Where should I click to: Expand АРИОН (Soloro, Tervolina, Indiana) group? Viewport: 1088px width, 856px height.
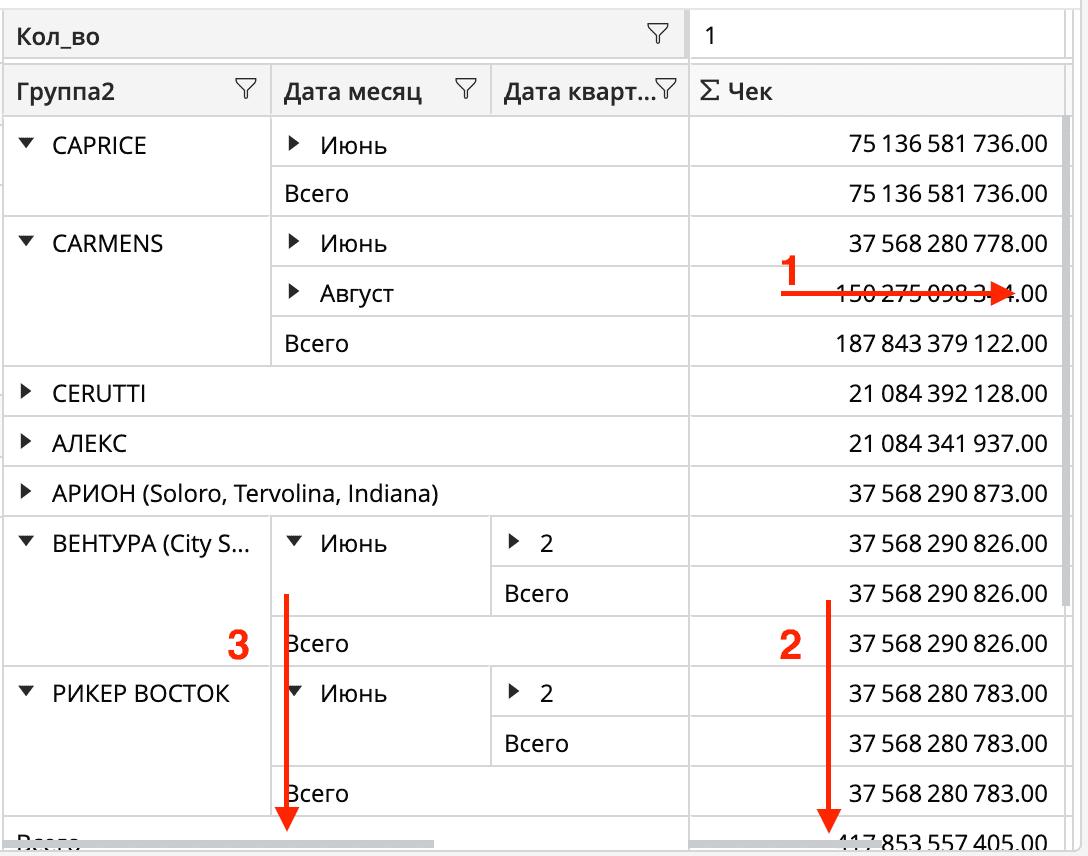27,492
